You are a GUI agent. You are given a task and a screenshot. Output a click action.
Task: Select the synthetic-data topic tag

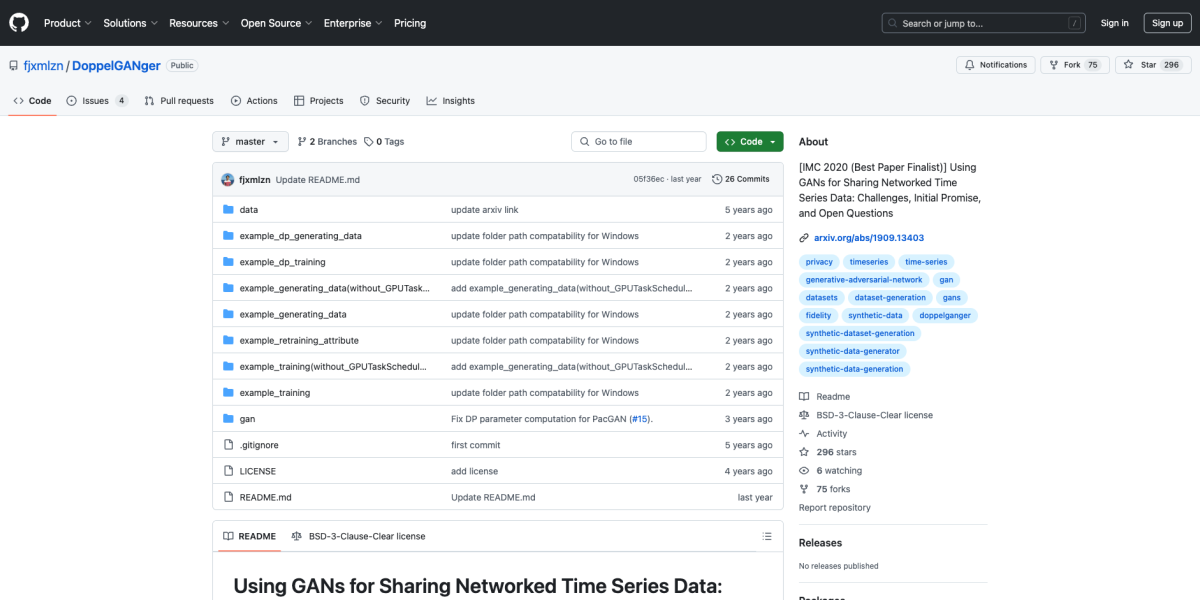coord(874,315)
